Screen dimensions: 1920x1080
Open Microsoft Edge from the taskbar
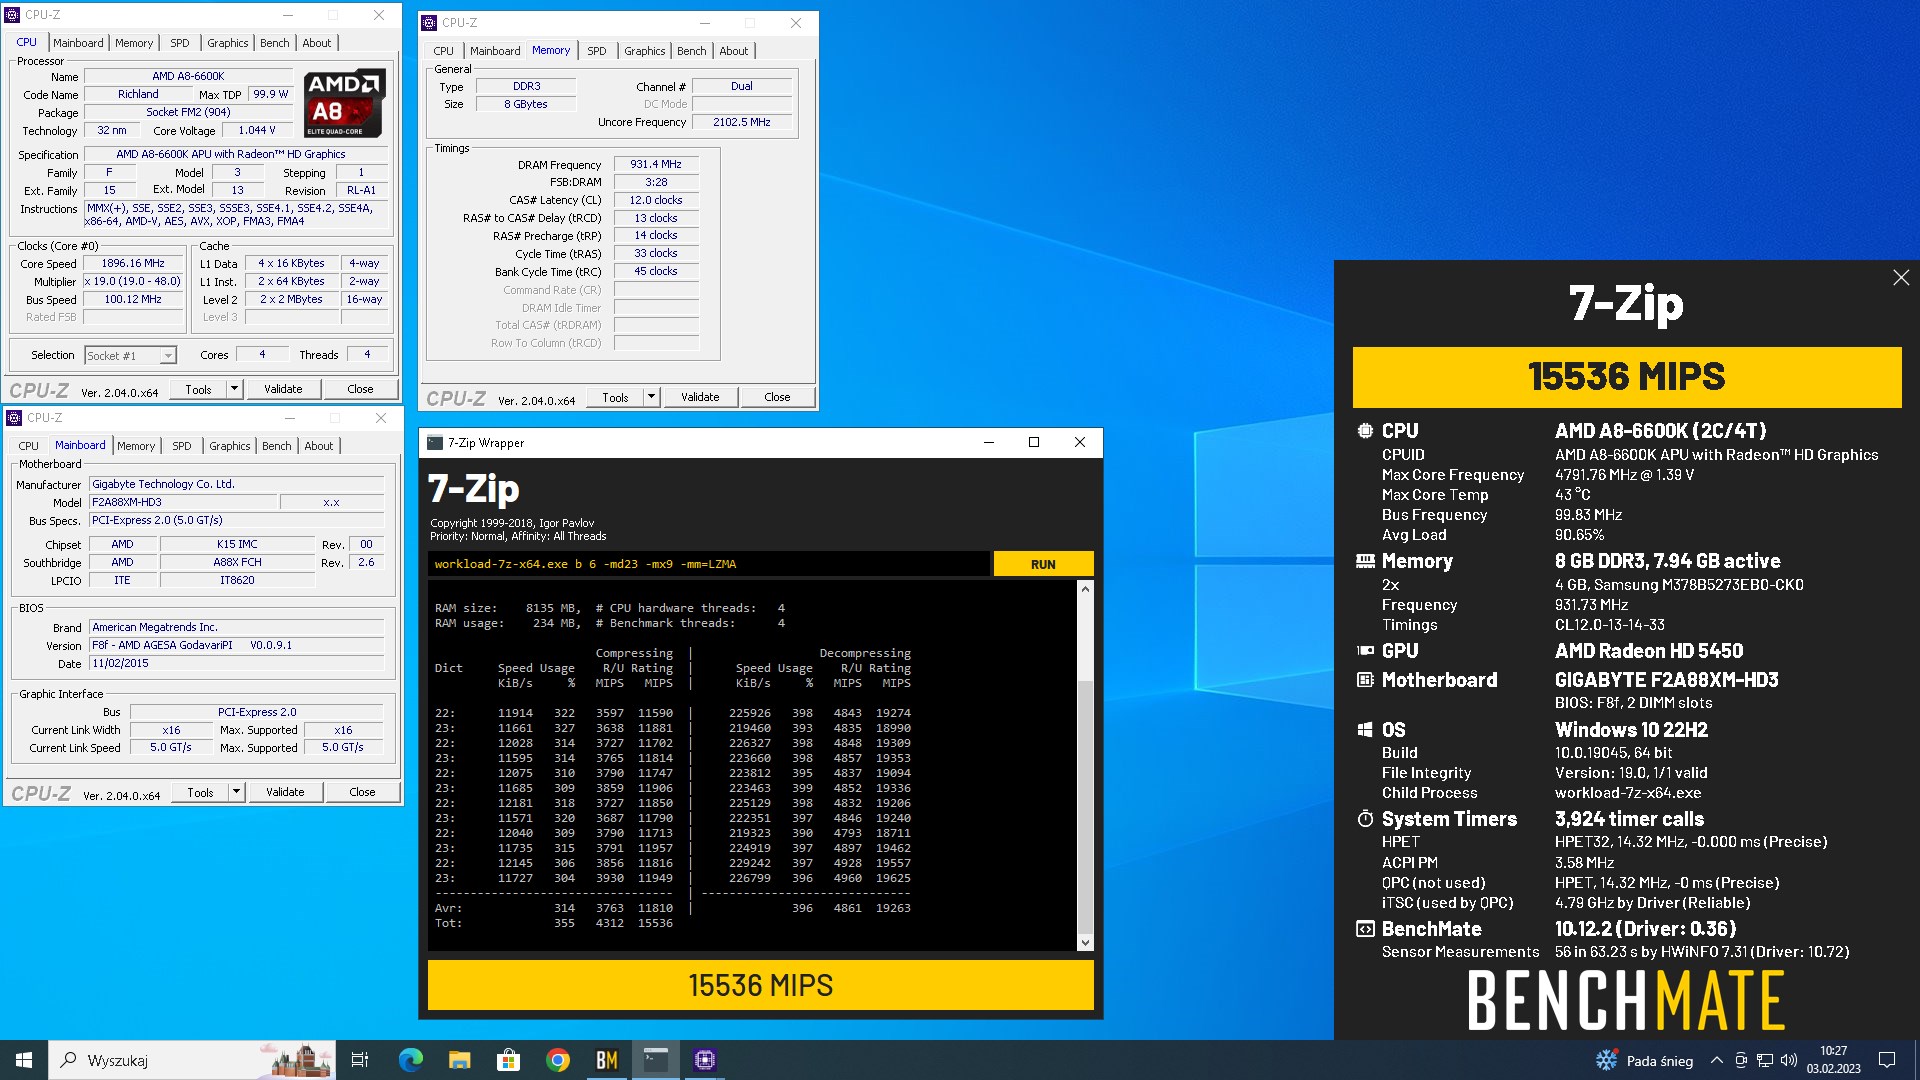(x=411, y=1060)
